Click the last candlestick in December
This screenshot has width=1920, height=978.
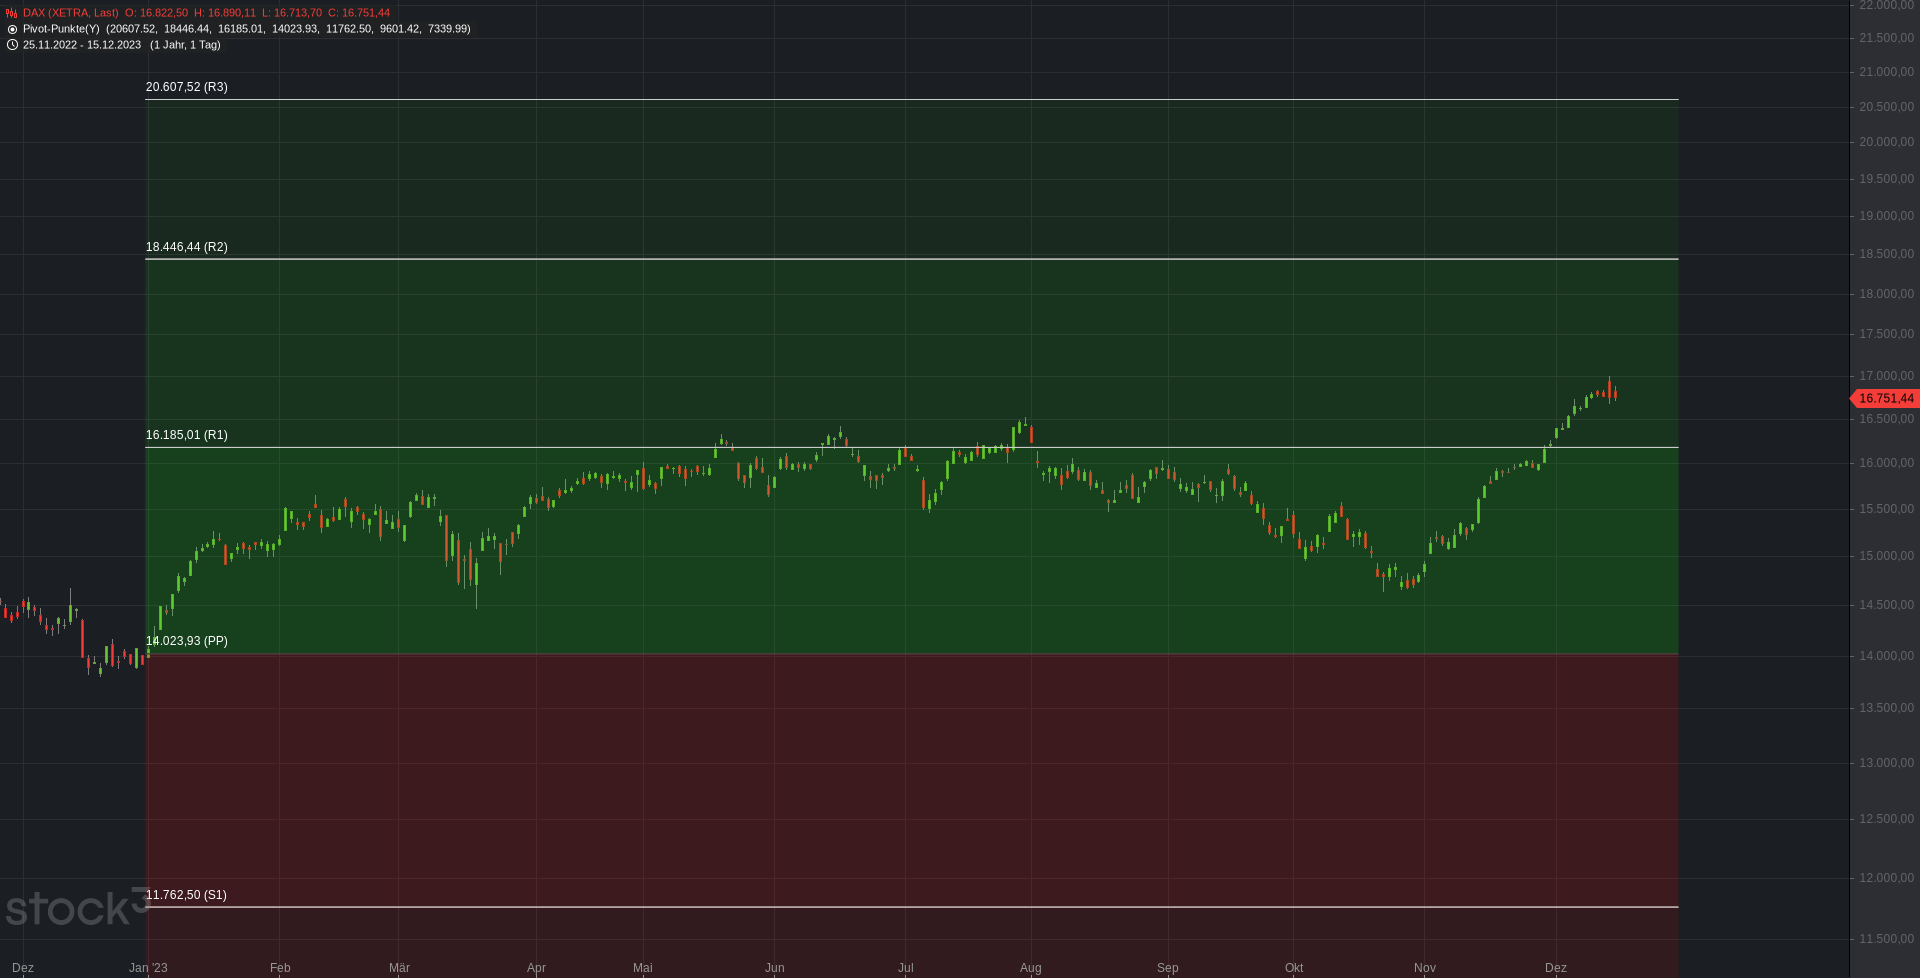(x=1615, y=393)
